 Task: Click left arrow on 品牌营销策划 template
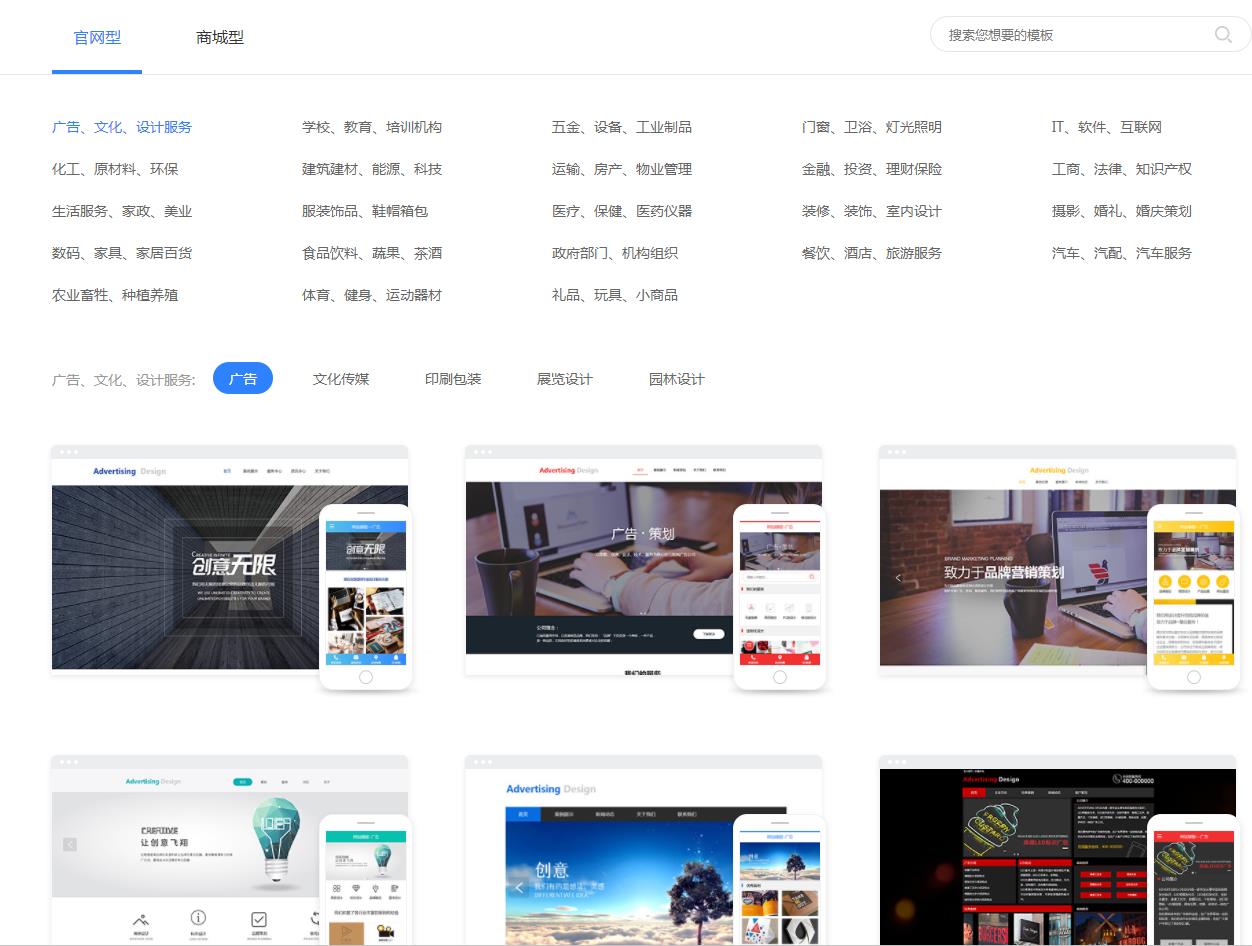coord(898,578)
